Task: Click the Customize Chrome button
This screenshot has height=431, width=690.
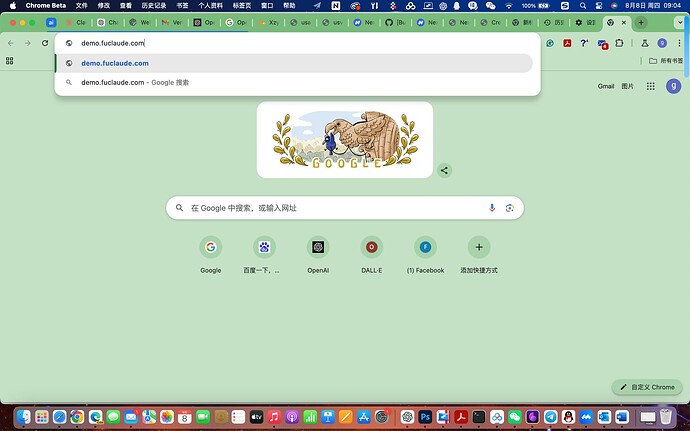Action: pyautogui.click(x=647, y=387)
